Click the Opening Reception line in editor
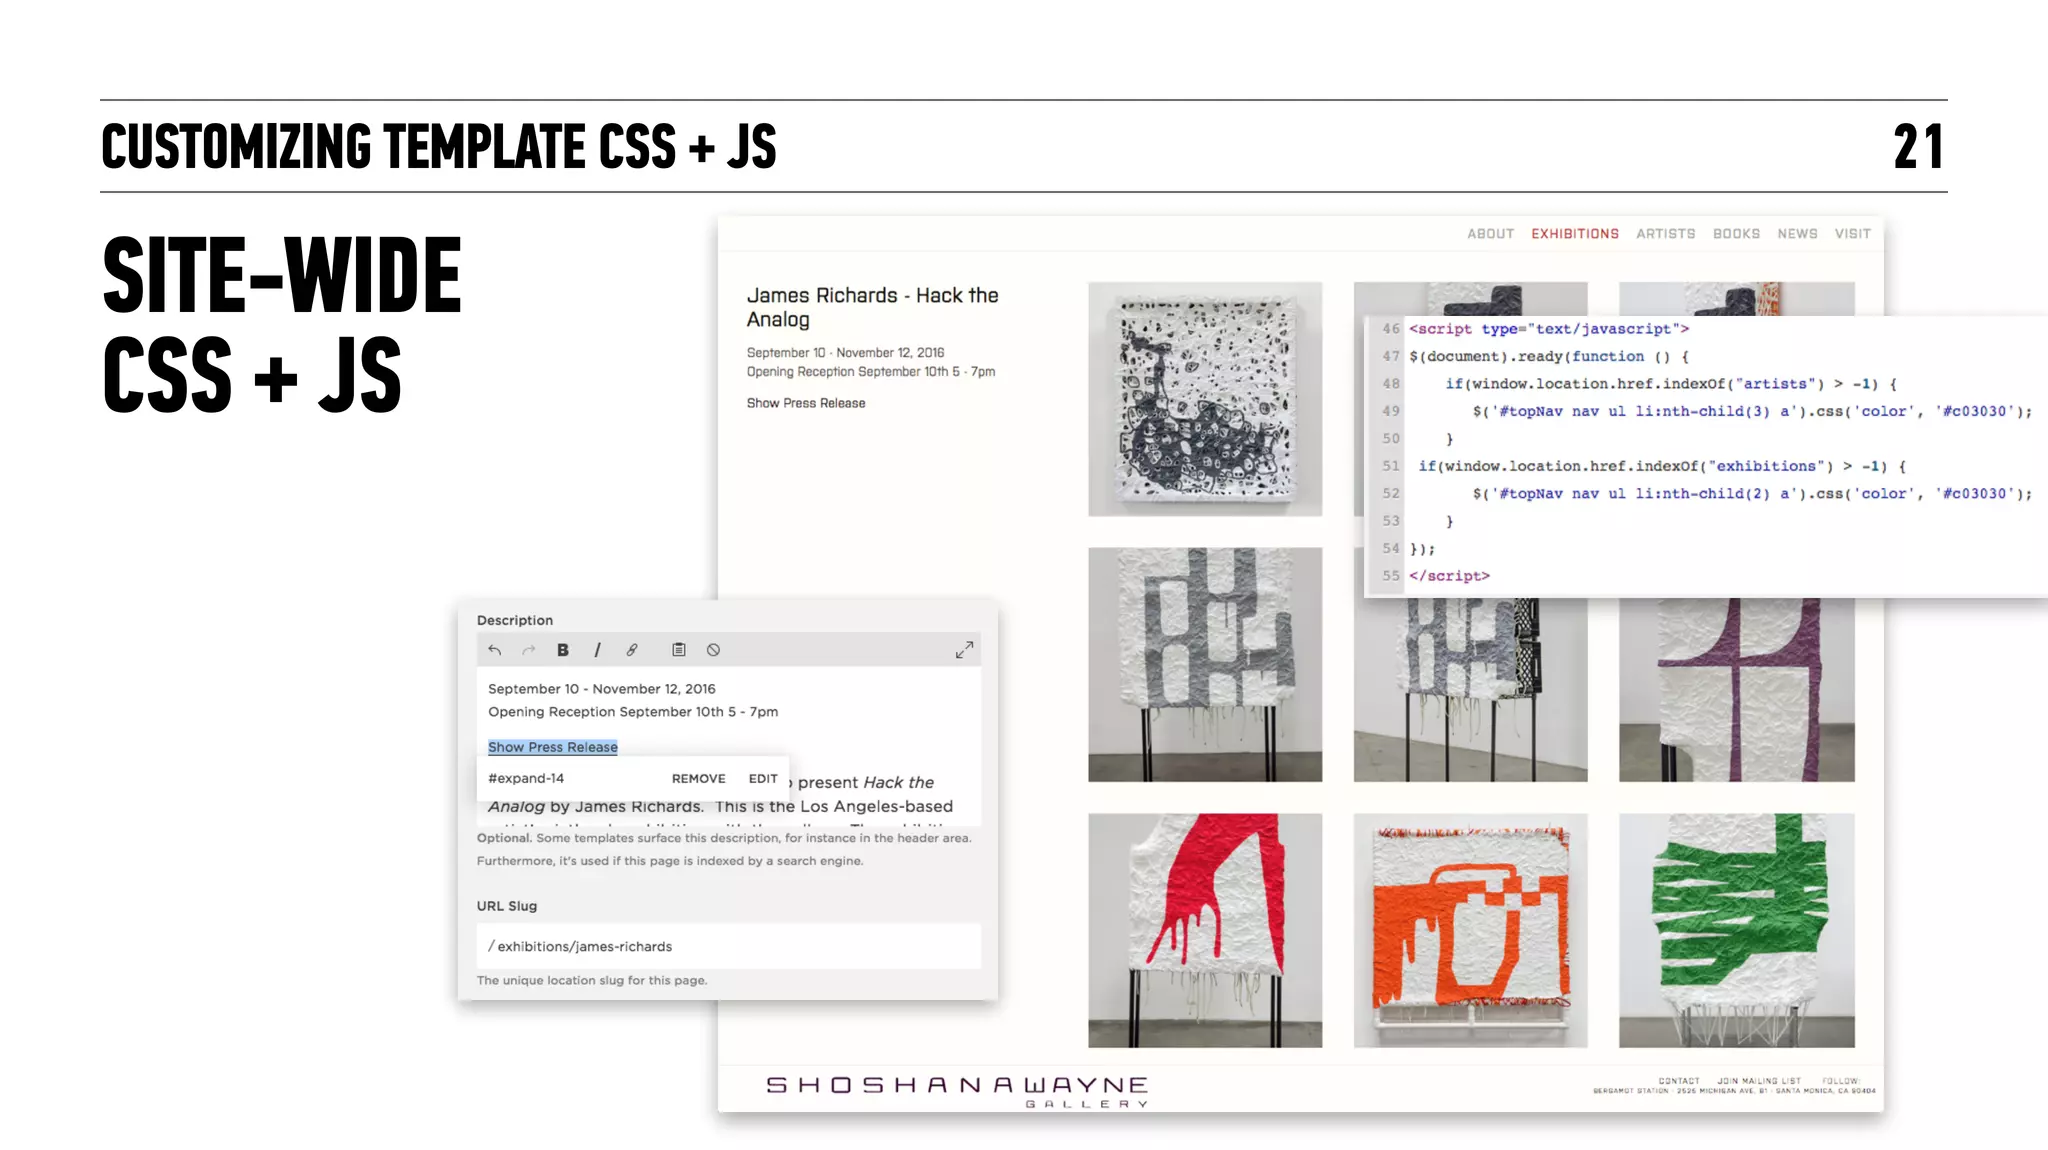2048x1150 pixels. pyautogui.click(x=633, y=712)
